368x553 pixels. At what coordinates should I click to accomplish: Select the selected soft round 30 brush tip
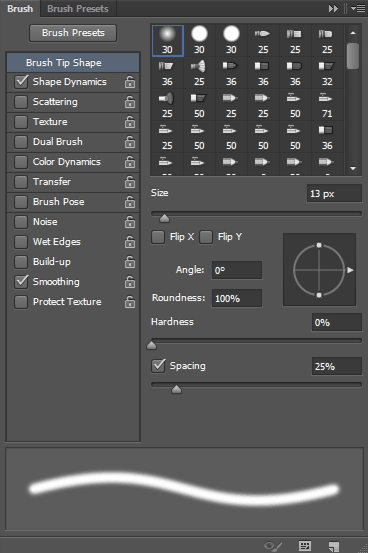click(x=168, y=41)
